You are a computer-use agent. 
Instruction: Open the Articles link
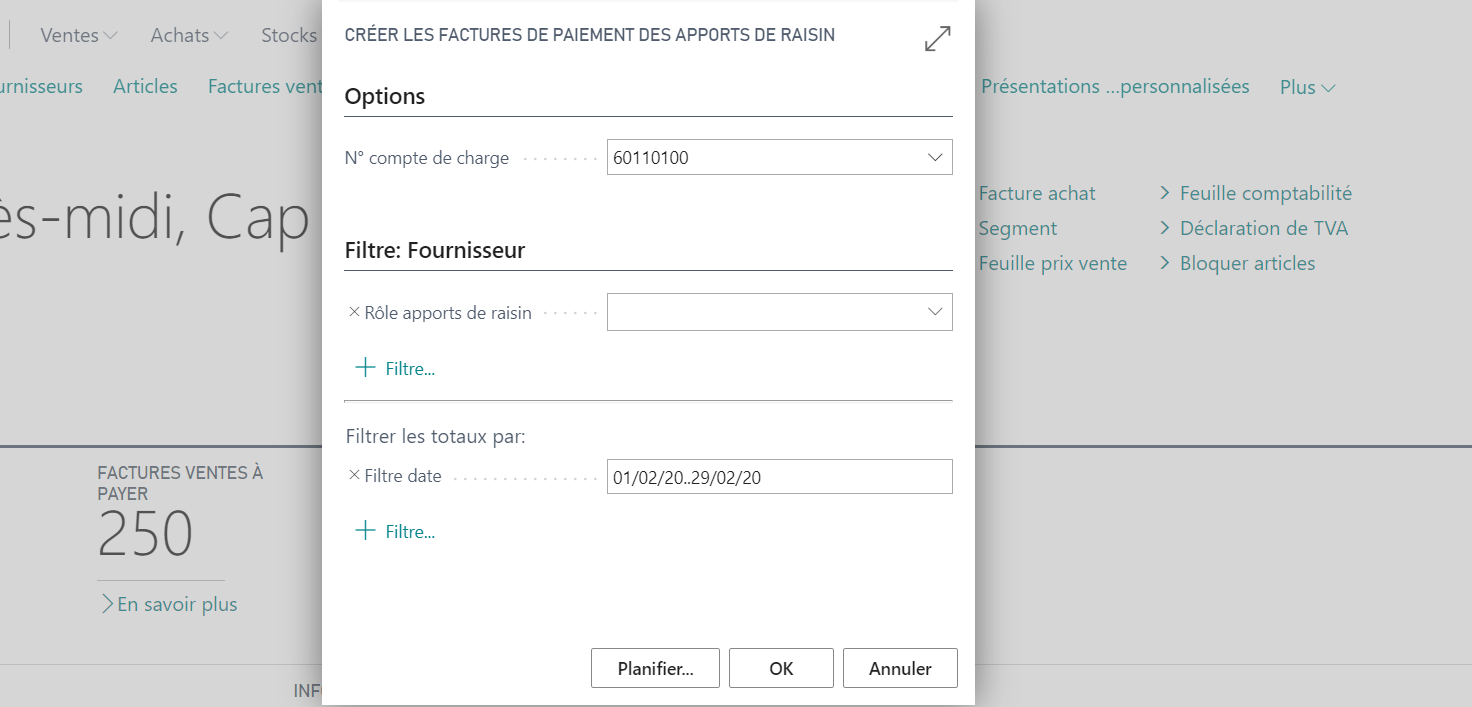click(x=145, y=87)
